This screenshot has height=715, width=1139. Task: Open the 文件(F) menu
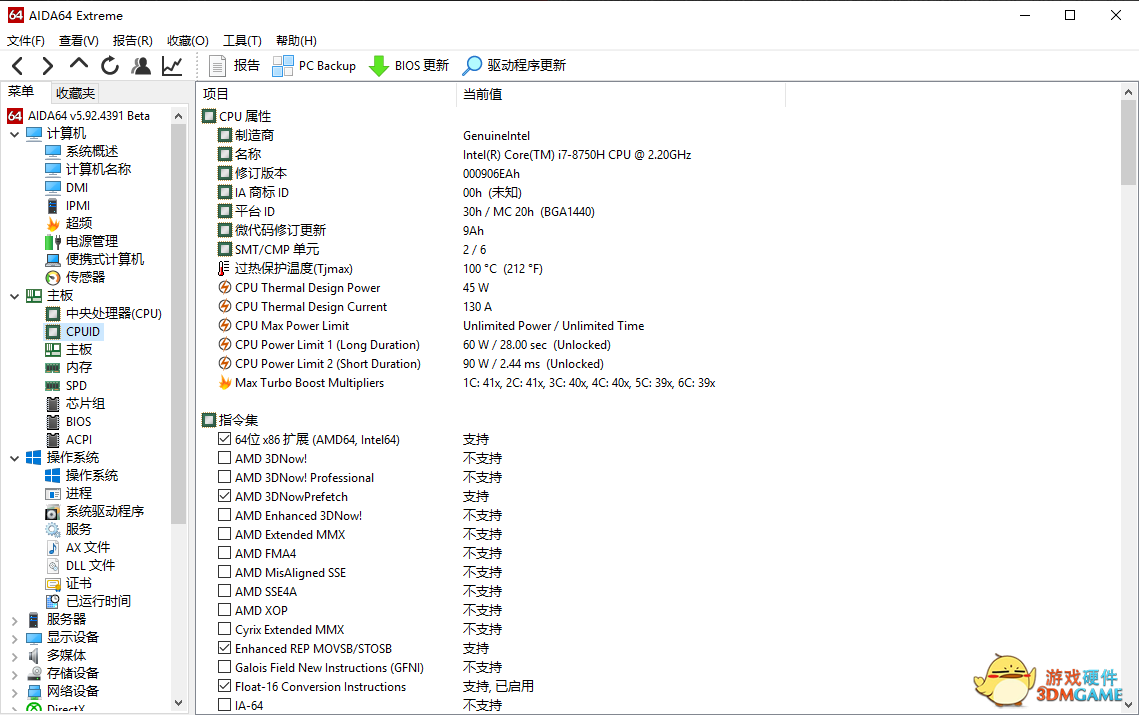point(26,41)
